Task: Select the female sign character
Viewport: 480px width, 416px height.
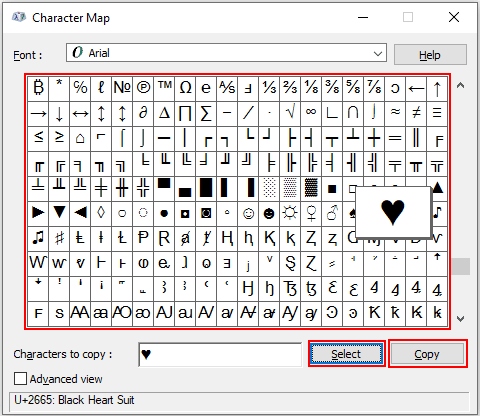Action: [311, 214]
